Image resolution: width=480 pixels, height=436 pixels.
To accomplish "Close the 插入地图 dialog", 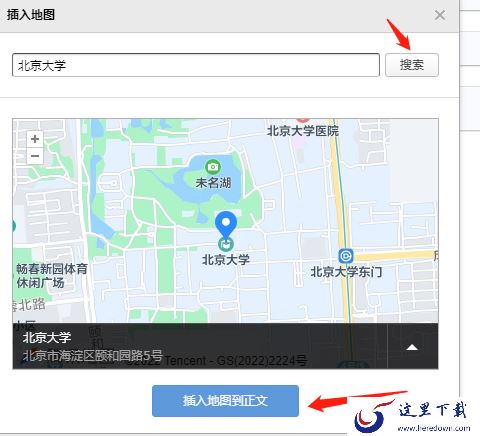I will point(440,15).
